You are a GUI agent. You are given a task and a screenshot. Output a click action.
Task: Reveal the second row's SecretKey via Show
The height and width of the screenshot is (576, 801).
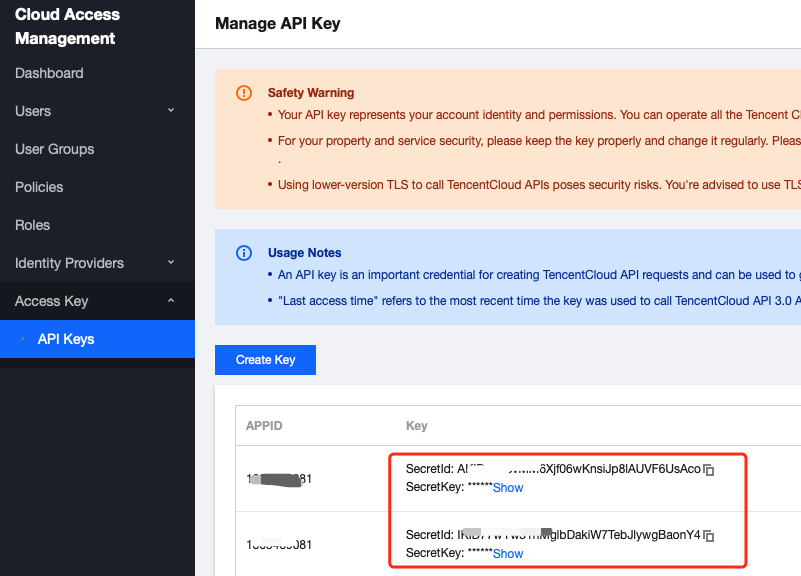pyautogui.click(x=508, y=554)
